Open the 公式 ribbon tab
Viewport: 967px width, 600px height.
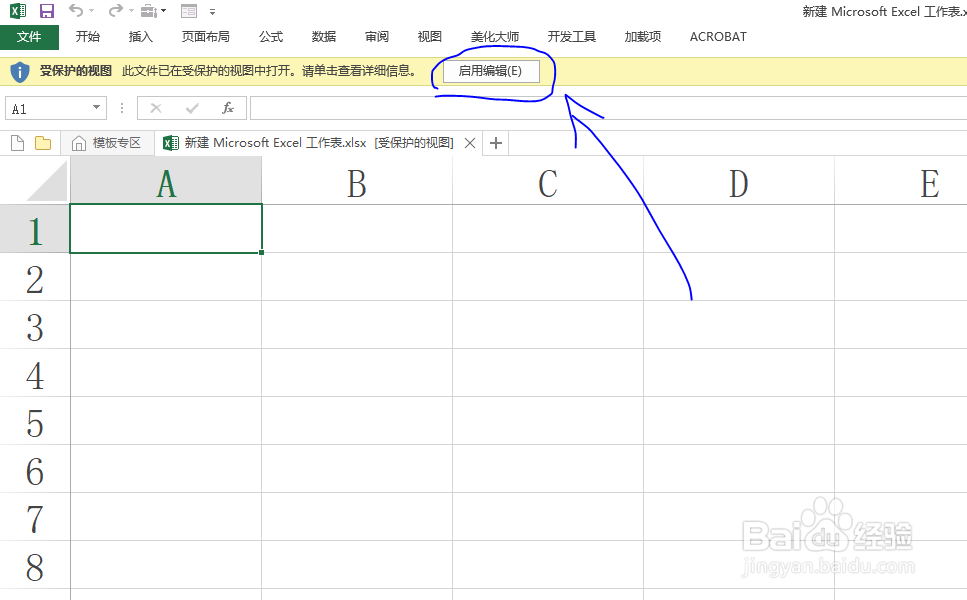click(x=271, y=37)
